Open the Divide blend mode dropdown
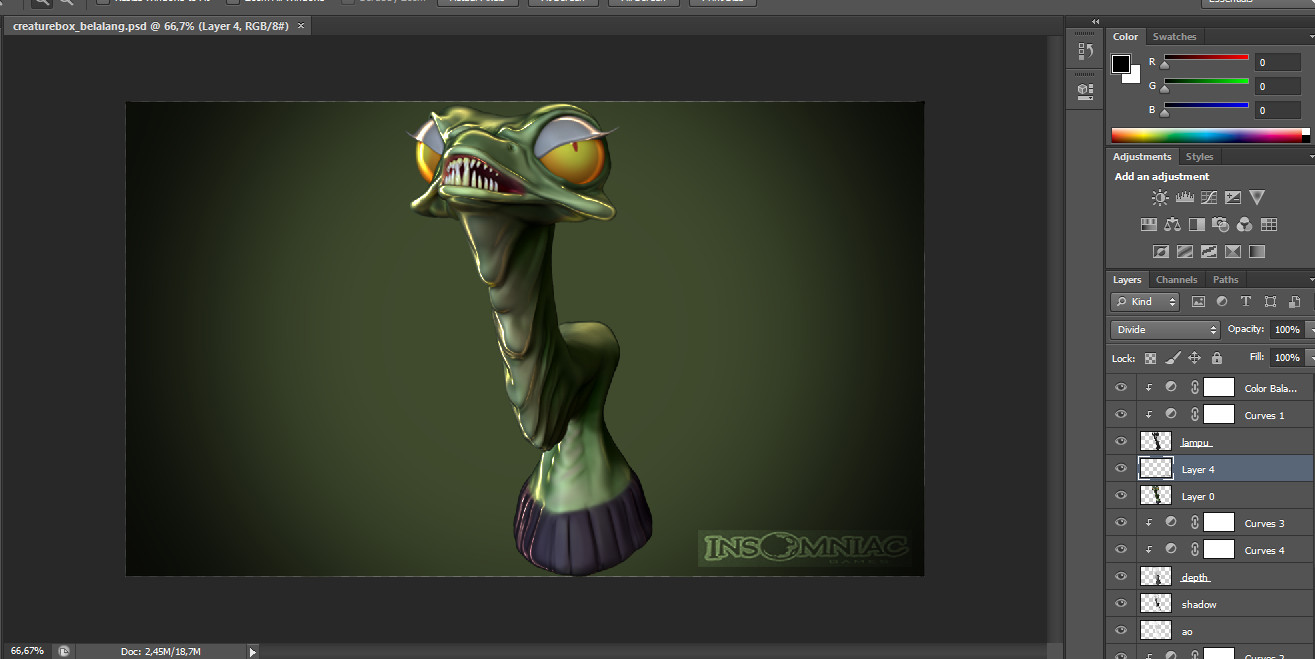 pos(1165,329)
